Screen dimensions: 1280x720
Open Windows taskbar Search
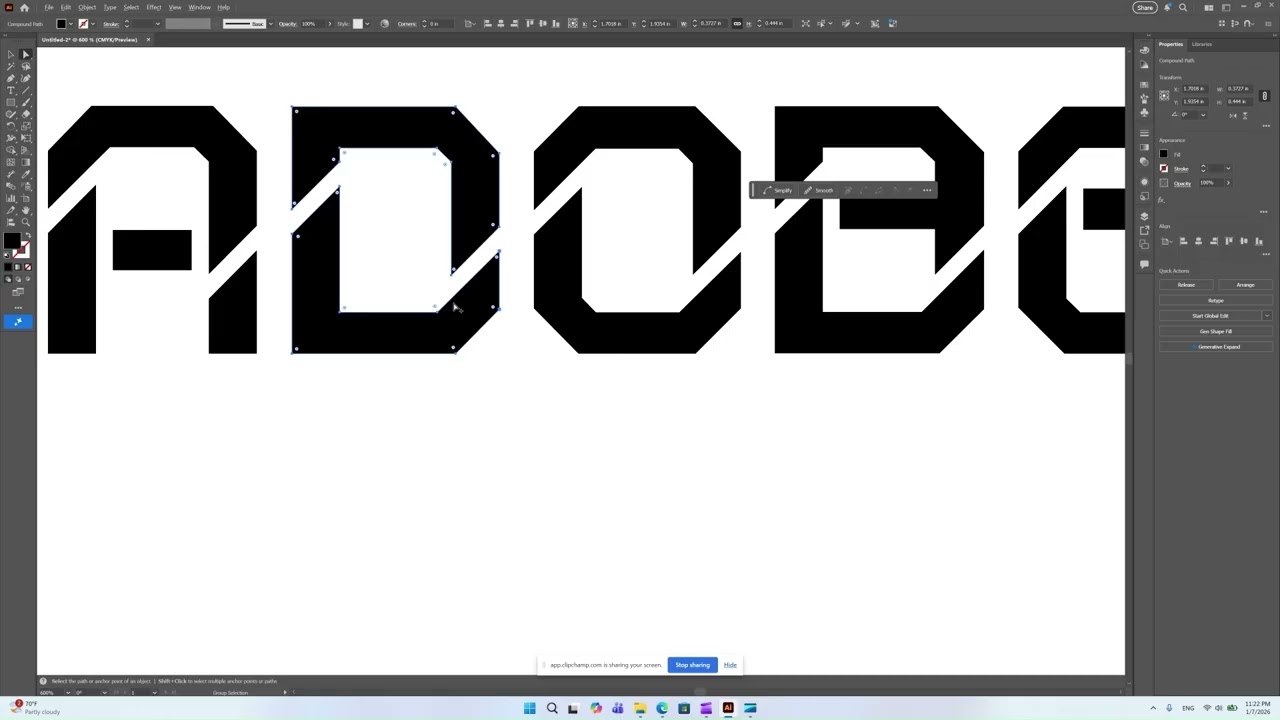[551, 708]
